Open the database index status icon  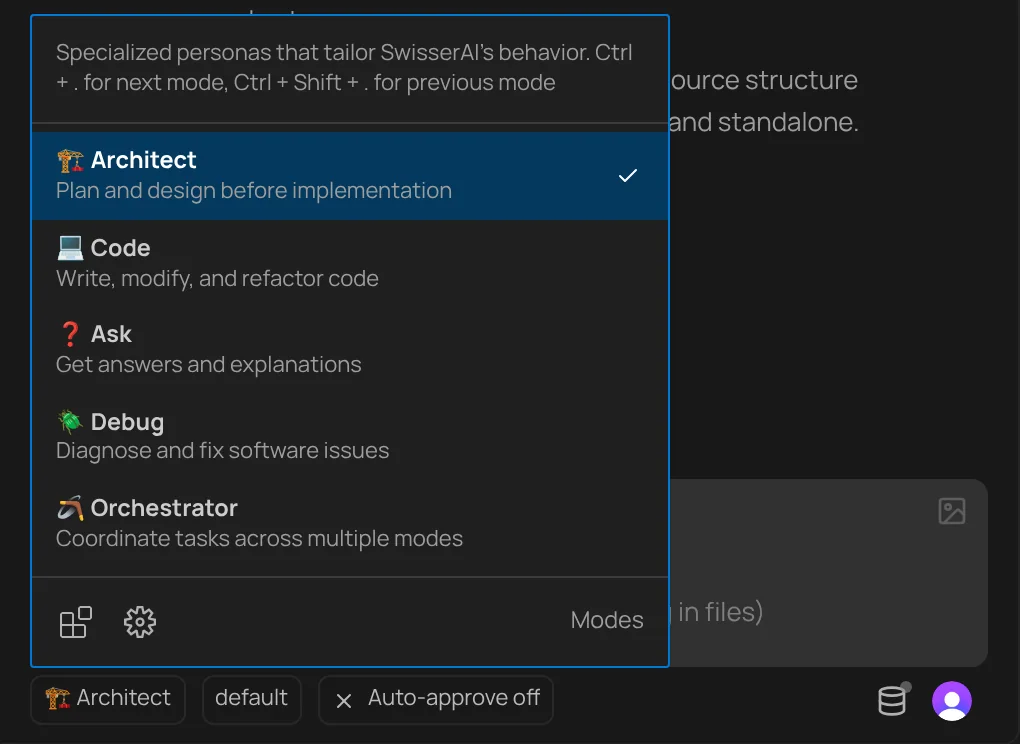click(x=892, y=700)
